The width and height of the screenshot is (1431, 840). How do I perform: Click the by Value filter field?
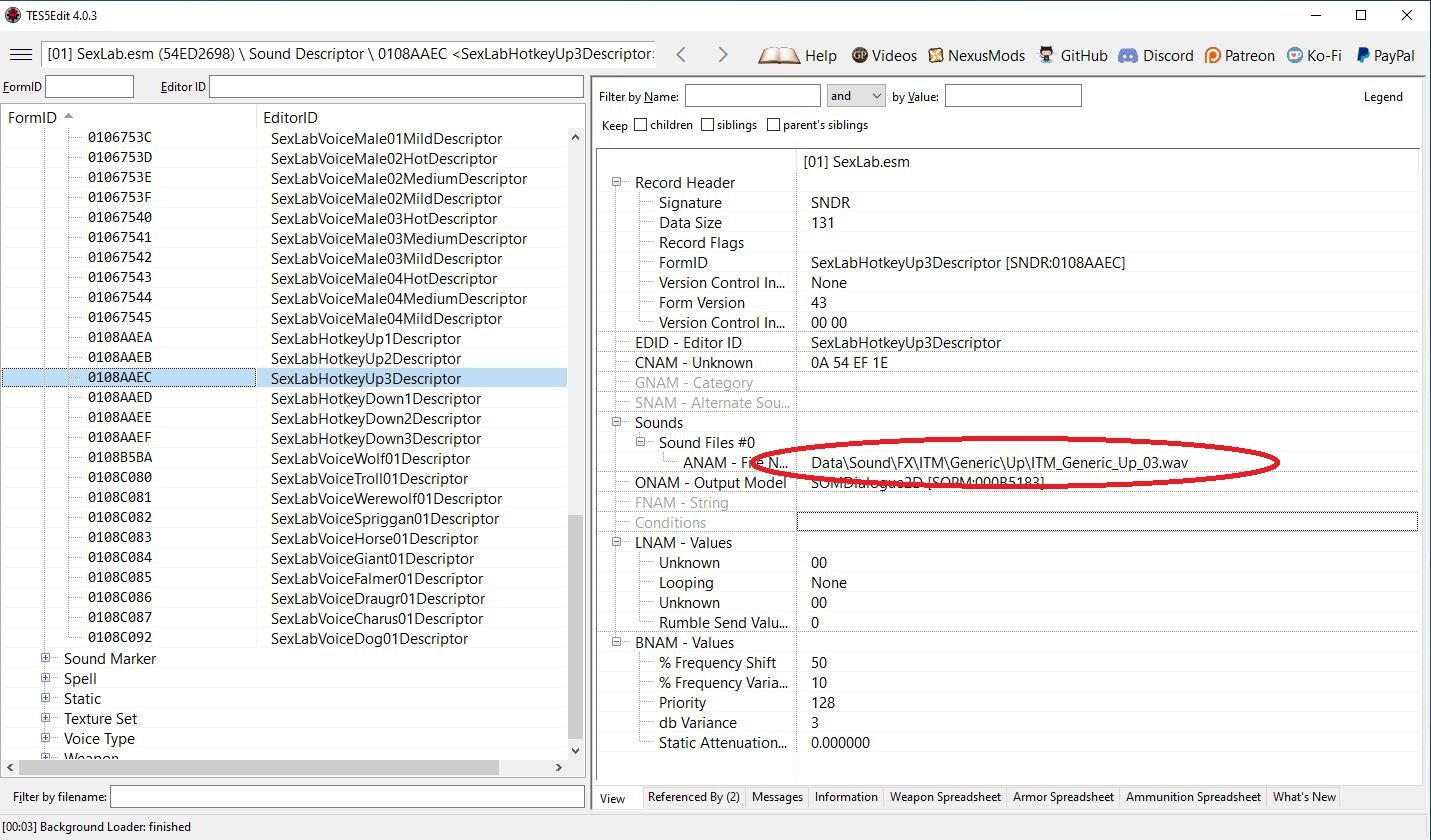[x=1013, y=96]
